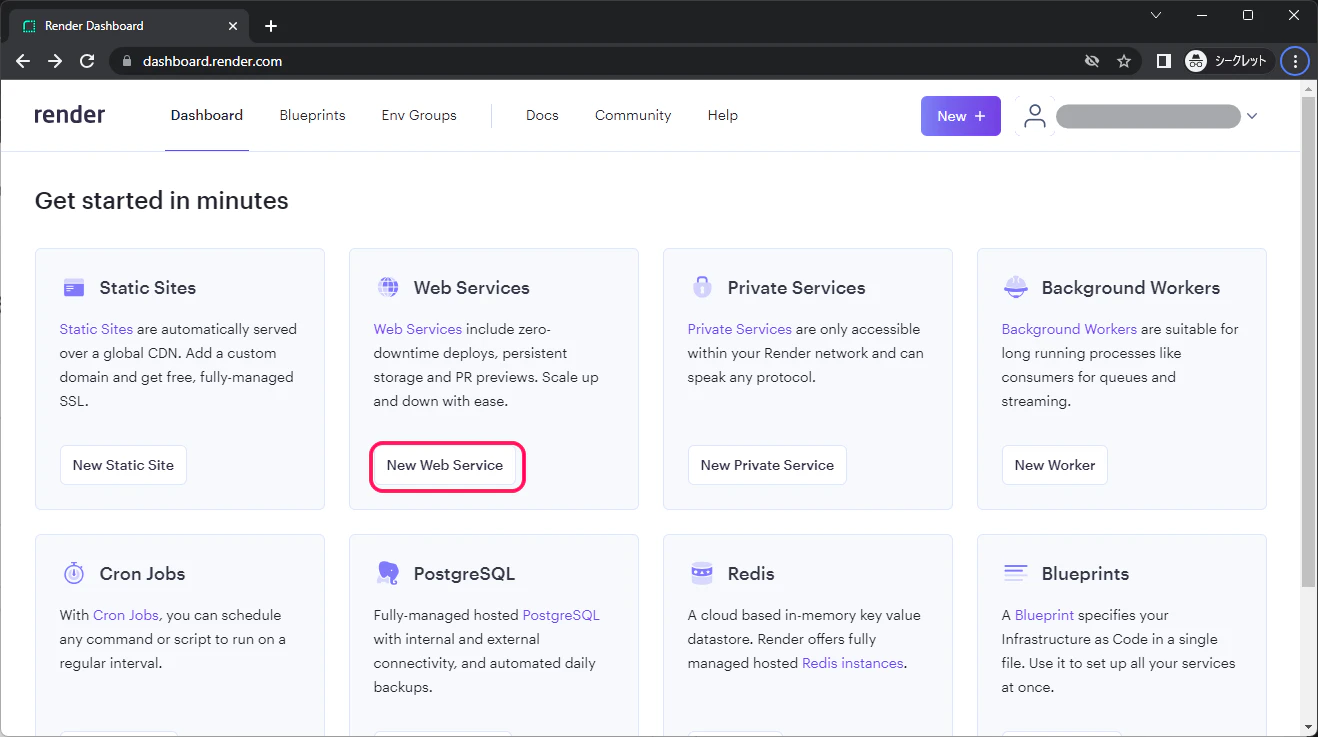Click the New Web Service button
This screenshot has height=737, width=1318.
445,465
